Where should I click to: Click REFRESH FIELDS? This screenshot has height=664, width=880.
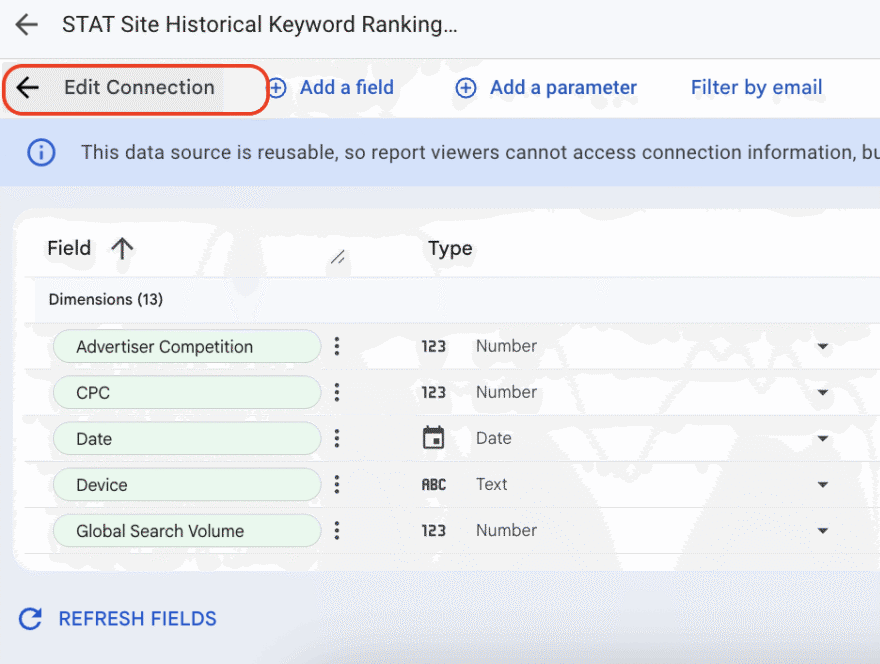point(118,619)
